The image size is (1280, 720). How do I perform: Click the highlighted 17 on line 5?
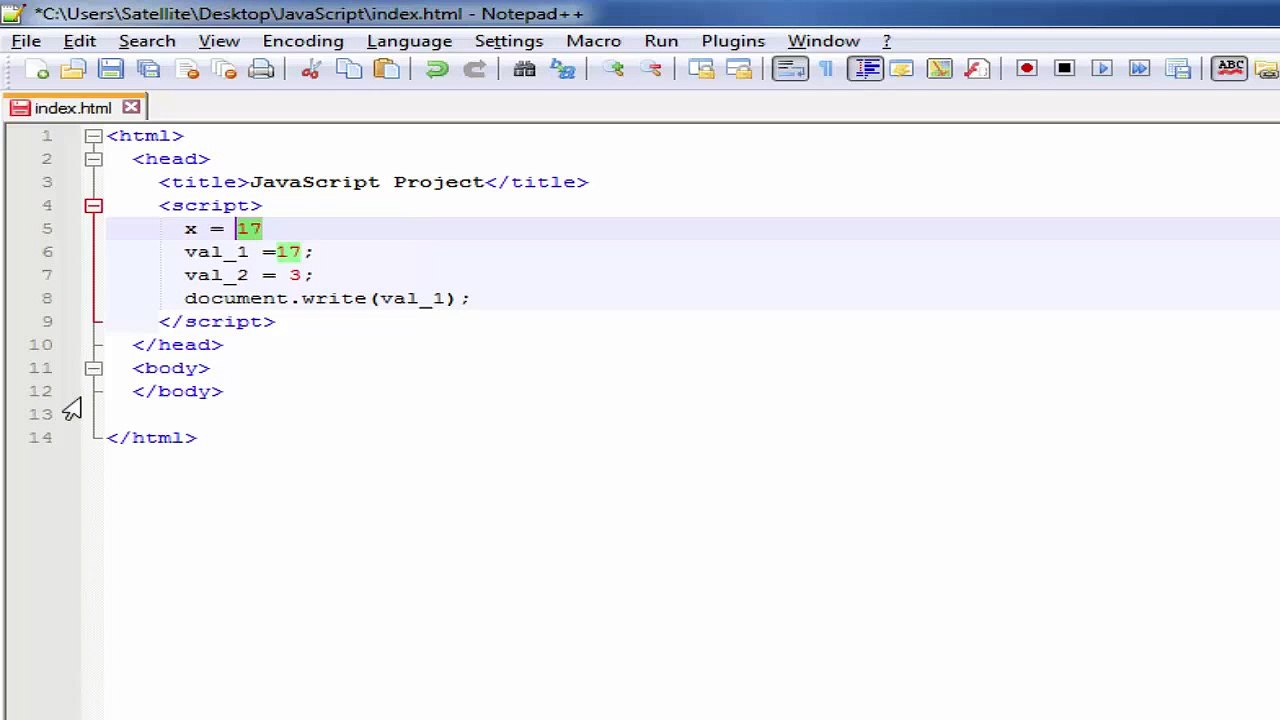(x=249, y=229)
